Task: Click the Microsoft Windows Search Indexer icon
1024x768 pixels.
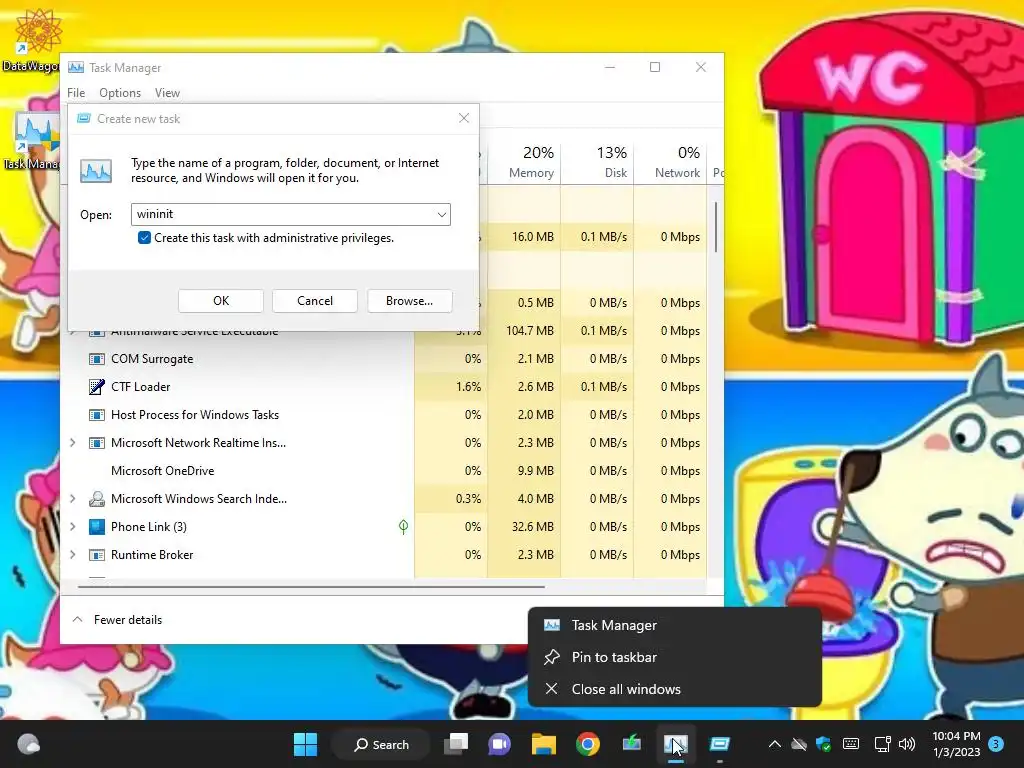Action: point(97,499)
